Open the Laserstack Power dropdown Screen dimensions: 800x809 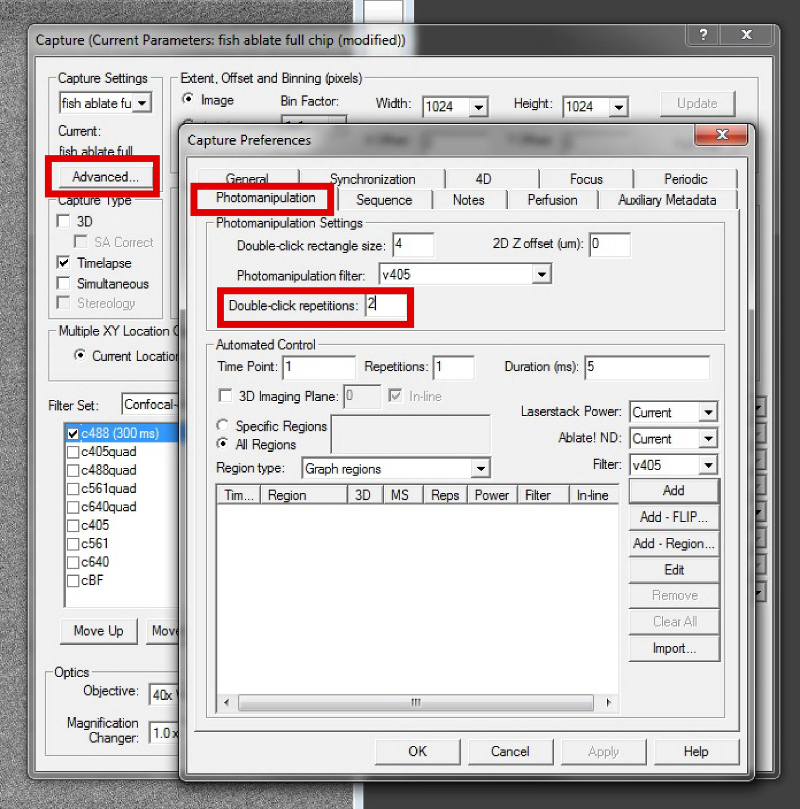coord(708,412)
